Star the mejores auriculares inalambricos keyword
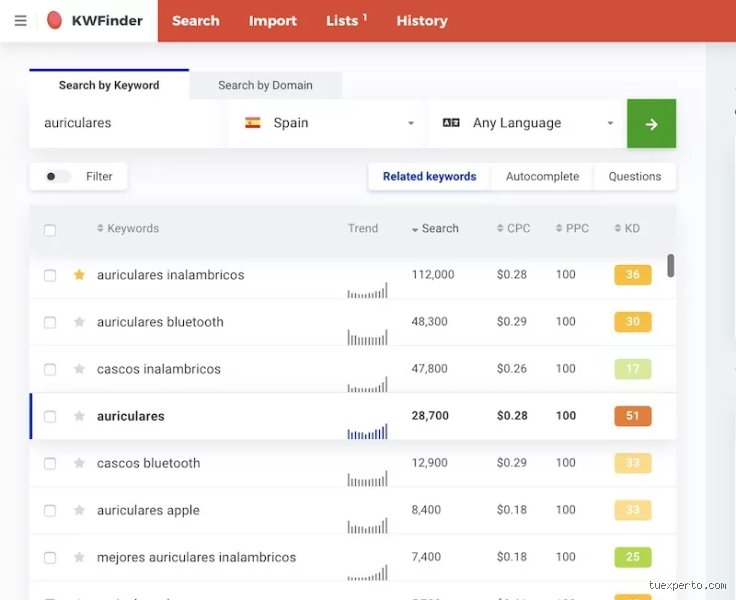Viewport: 736px width, 600px height. click(79, 557)
